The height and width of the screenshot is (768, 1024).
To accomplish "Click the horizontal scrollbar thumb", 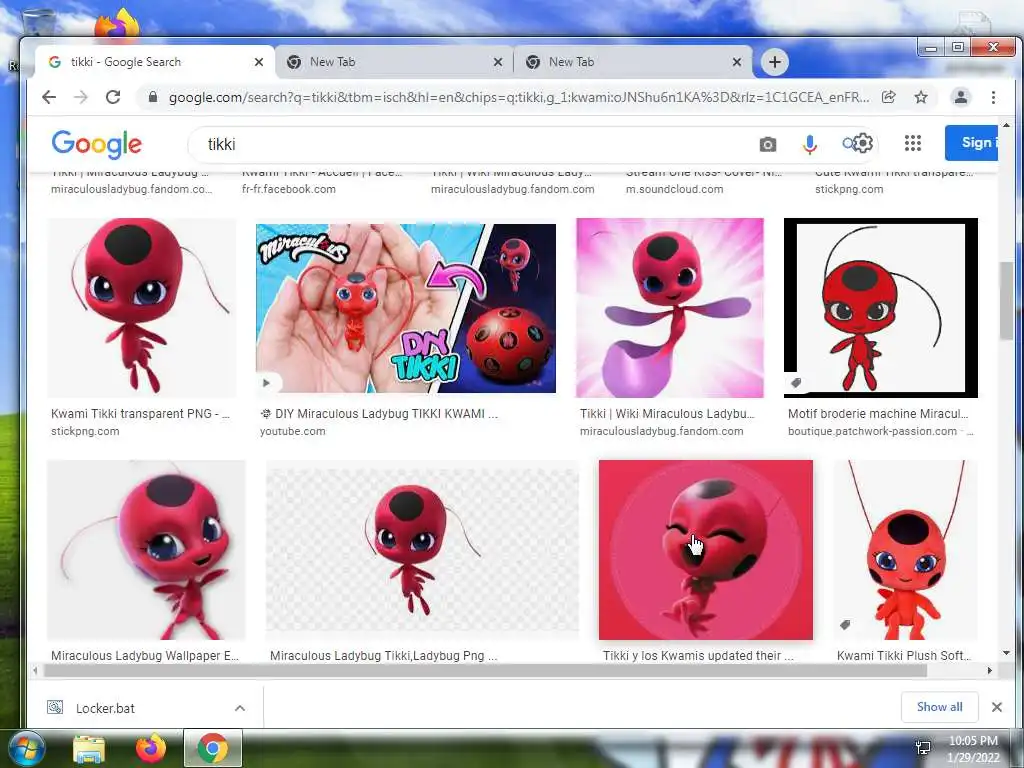I will (485, 670).
